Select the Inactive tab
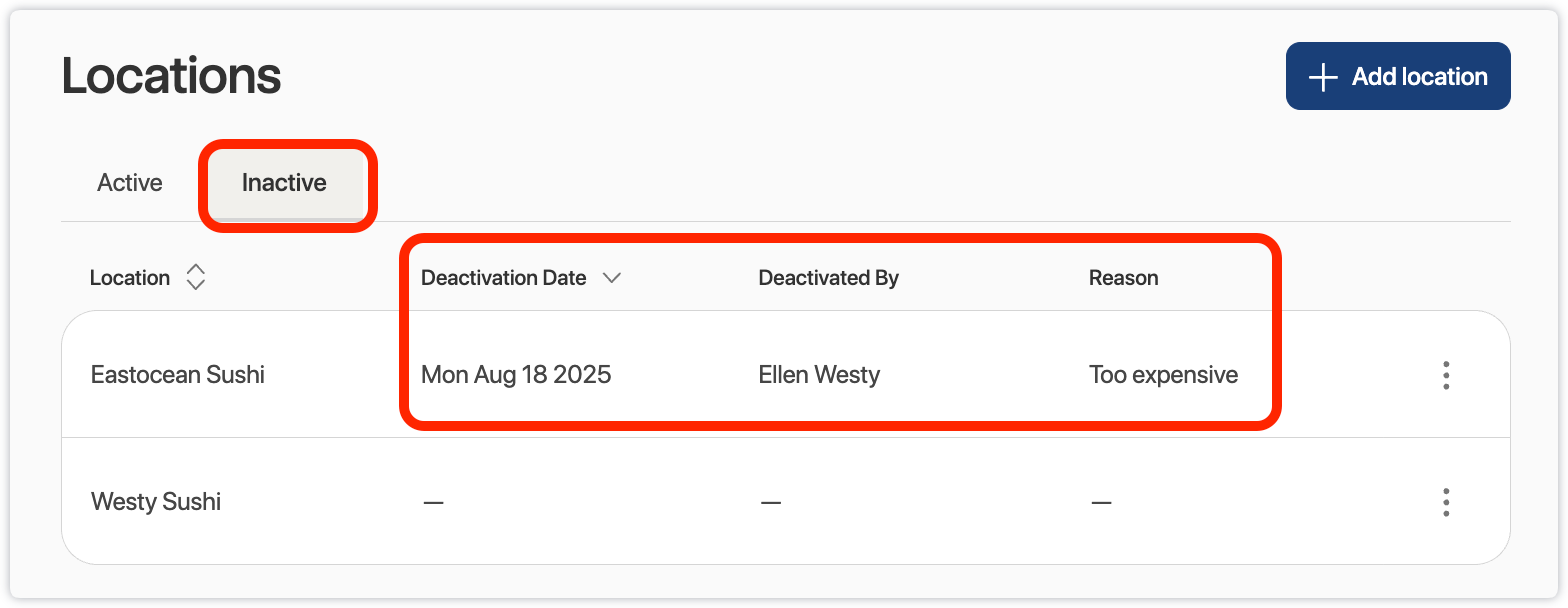The height and width of the screenshot is (608, 1568). coord(283,183)
